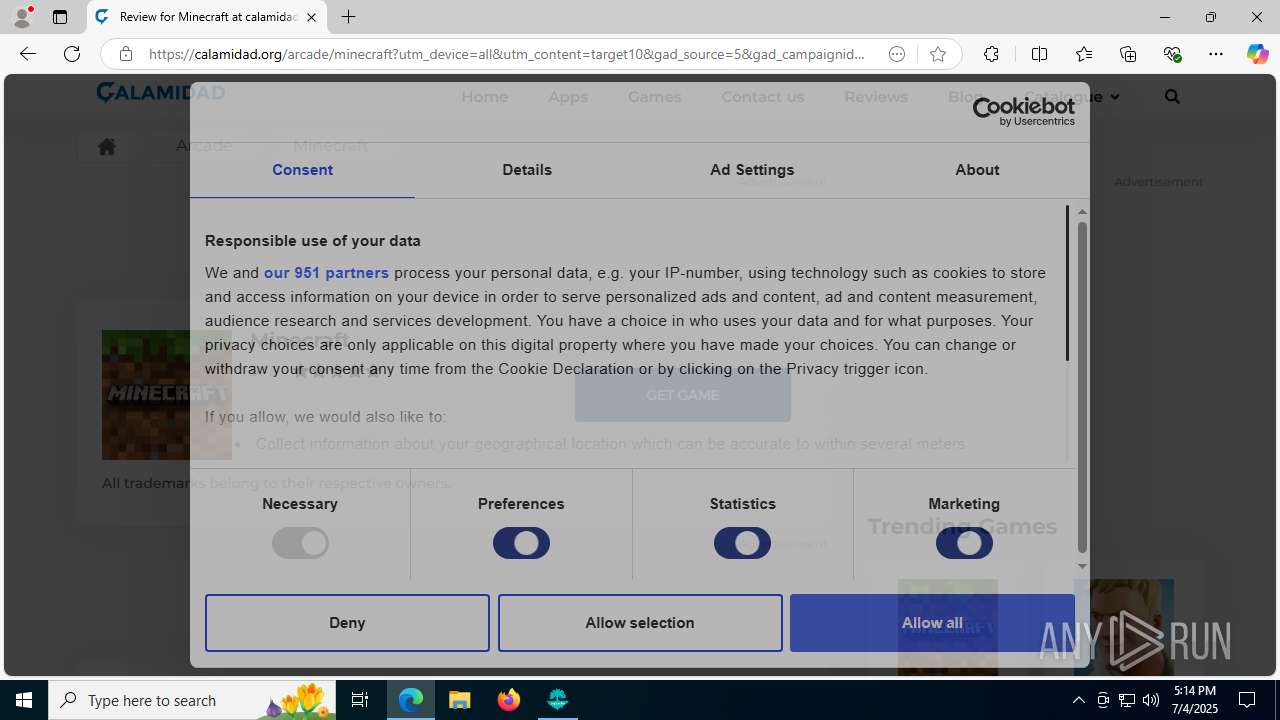View site information lock icon

(x=125, y=54)
